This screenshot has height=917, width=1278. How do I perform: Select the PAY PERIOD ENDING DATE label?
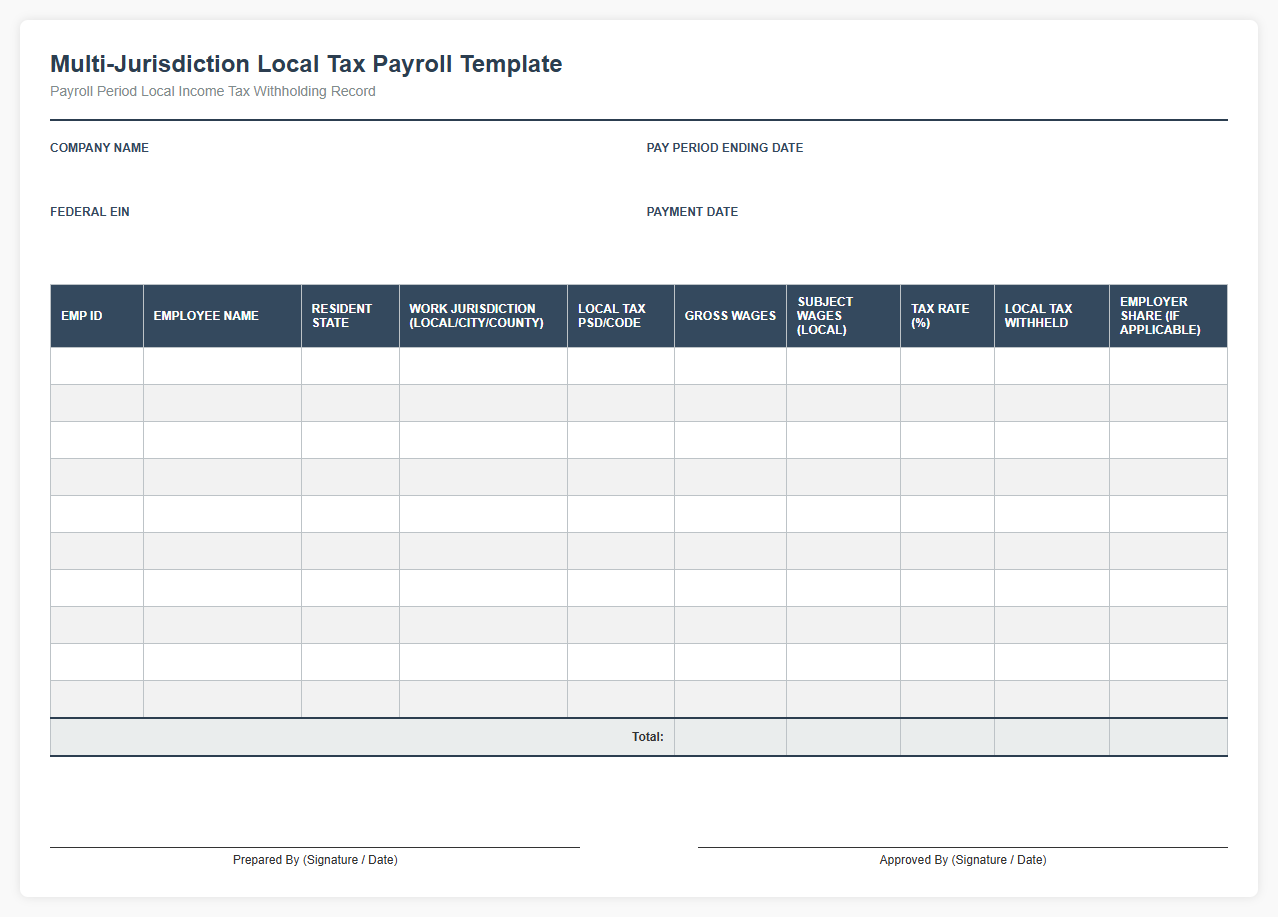click(725, 148)
